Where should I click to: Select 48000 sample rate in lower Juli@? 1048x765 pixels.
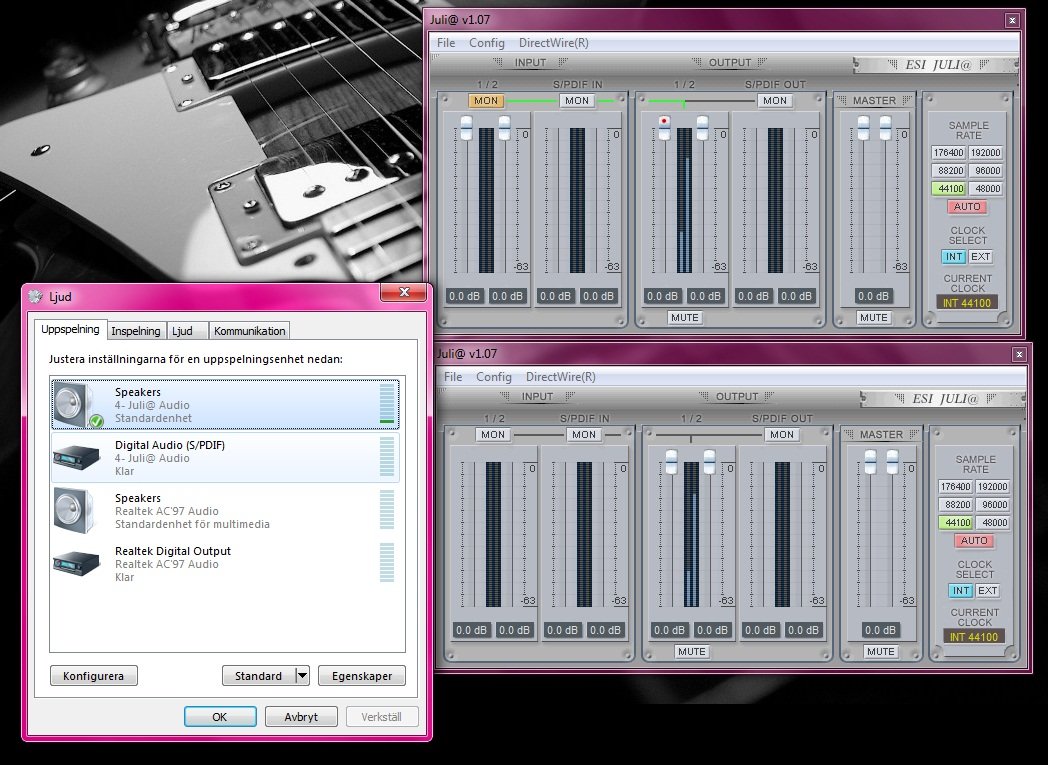point(993,522)
